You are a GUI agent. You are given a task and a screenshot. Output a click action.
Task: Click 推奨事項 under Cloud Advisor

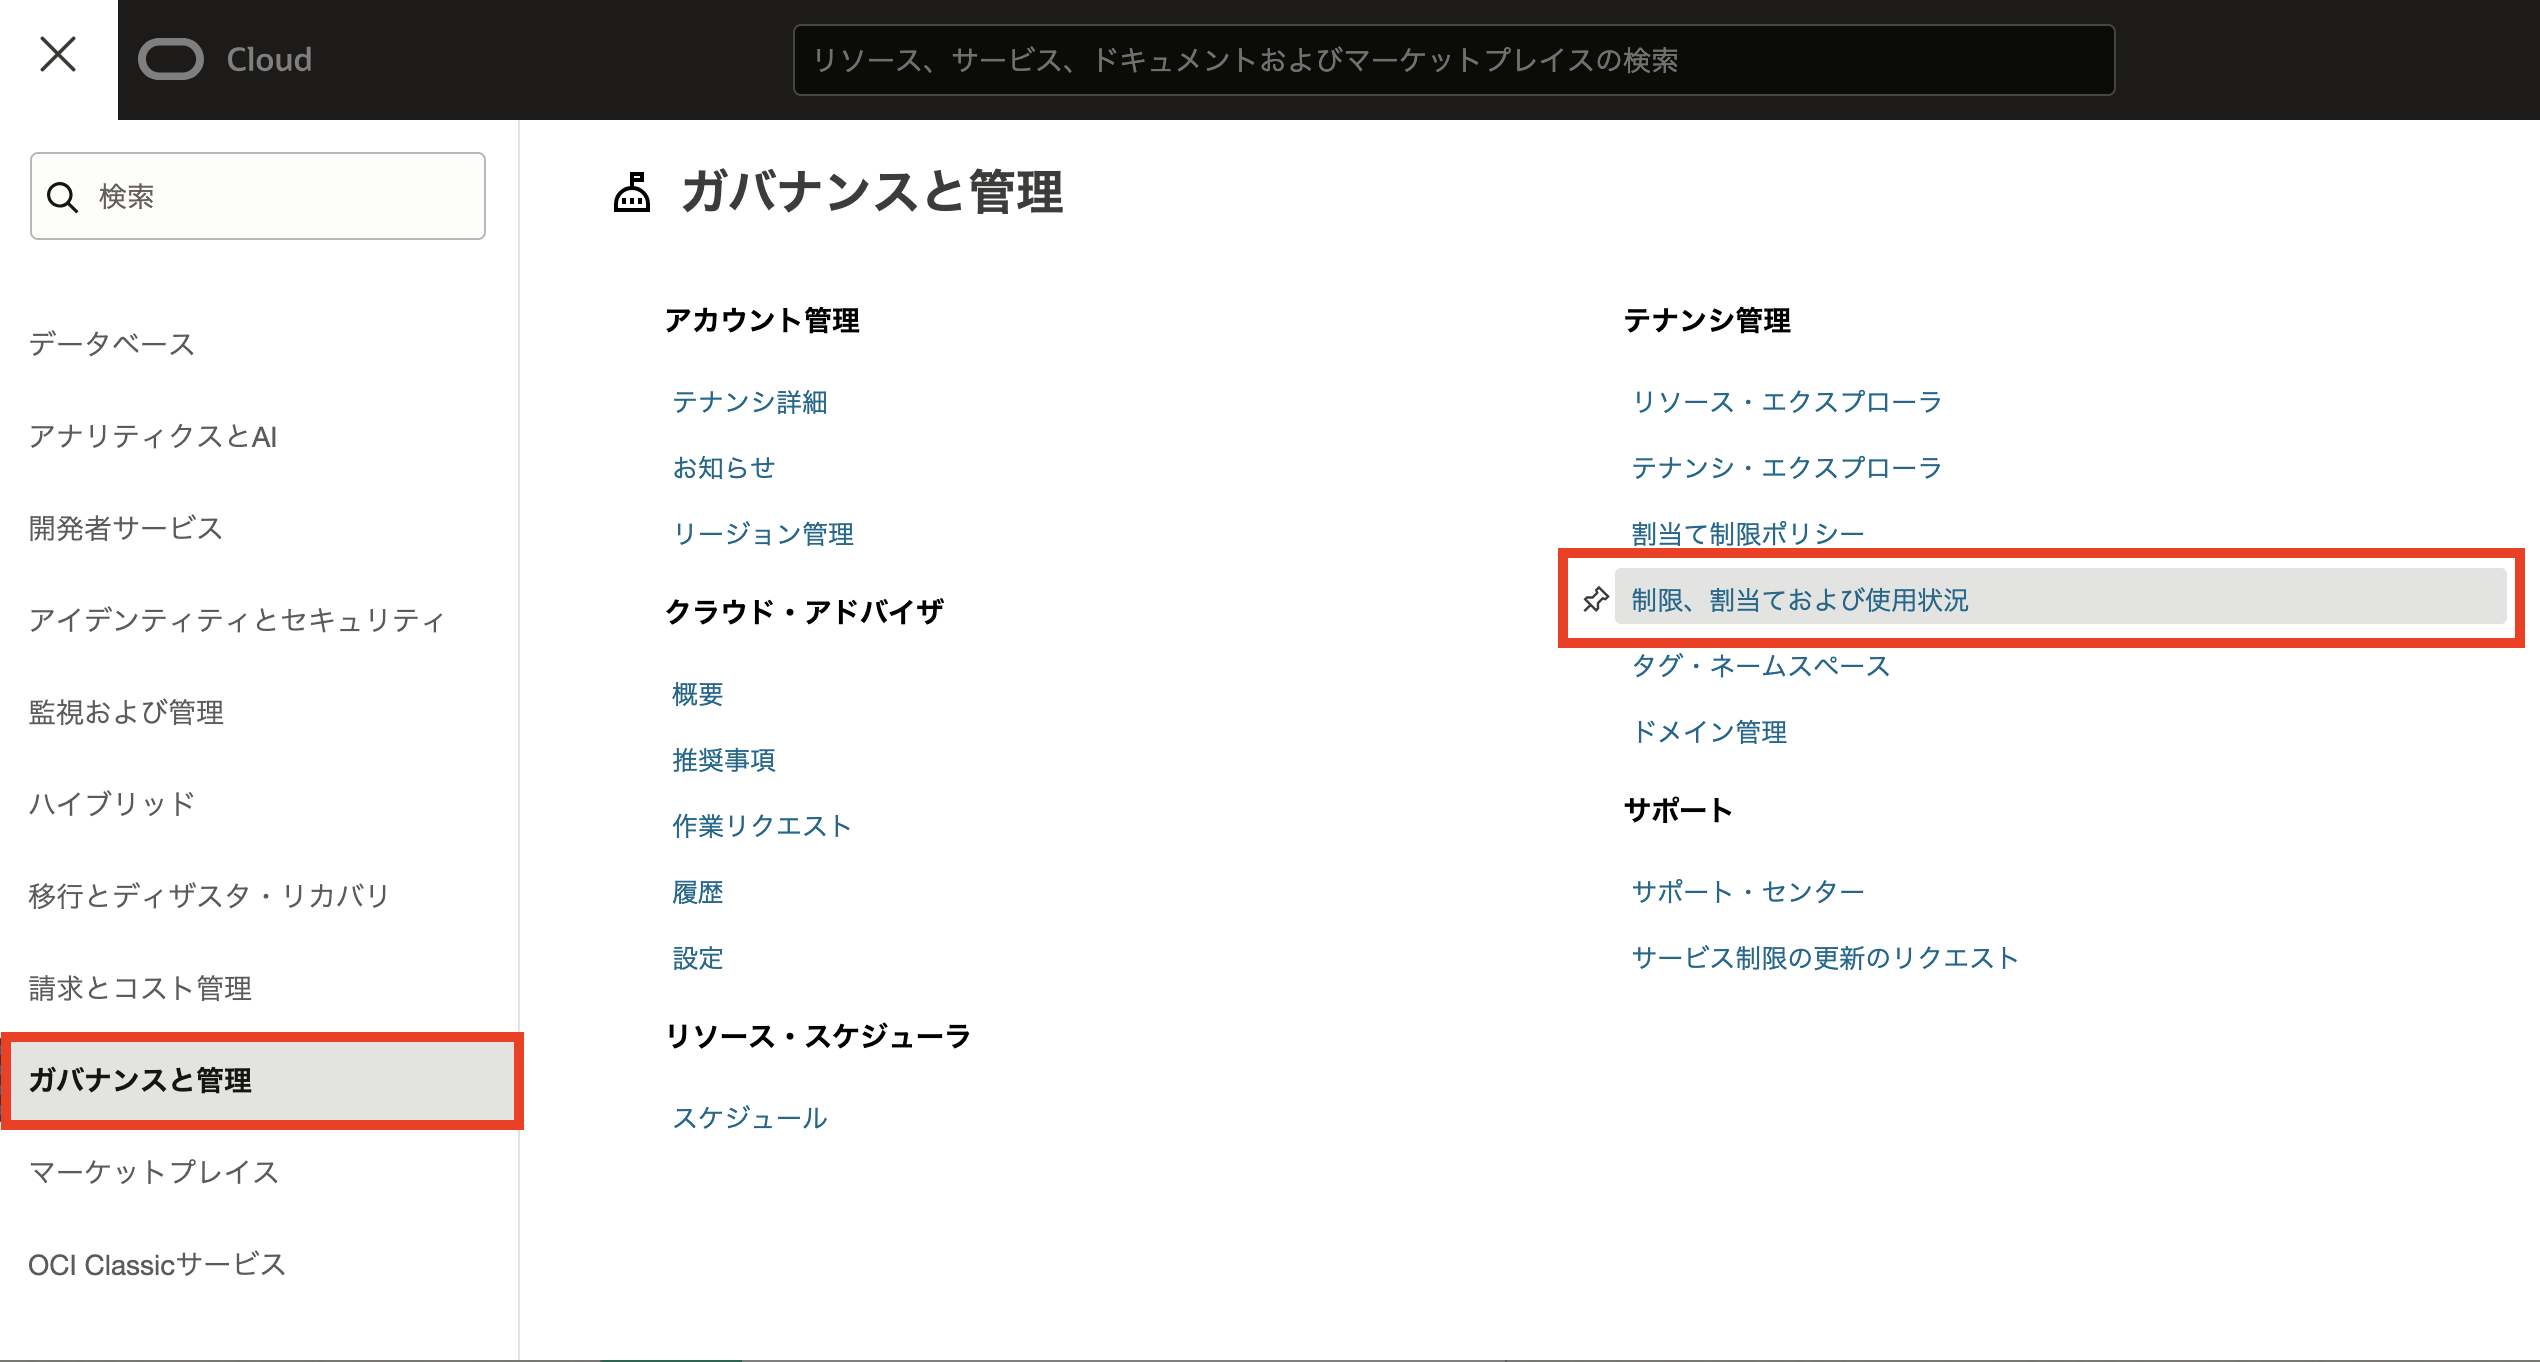click(x=723, y=760)
